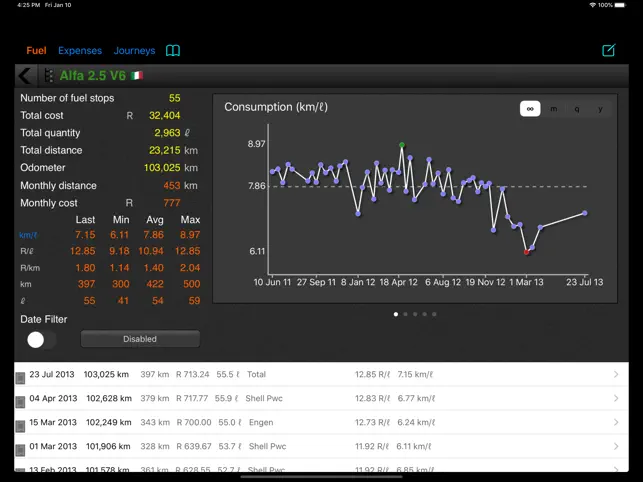Open the manual book icon
Screen dimensions: 643x482
coord(173,50)
